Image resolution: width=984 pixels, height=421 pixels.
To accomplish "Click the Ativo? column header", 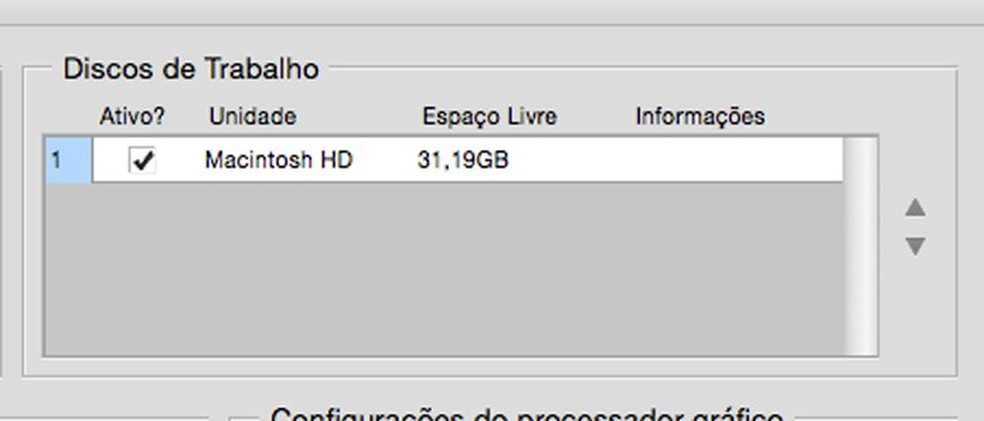I will 132,117.
